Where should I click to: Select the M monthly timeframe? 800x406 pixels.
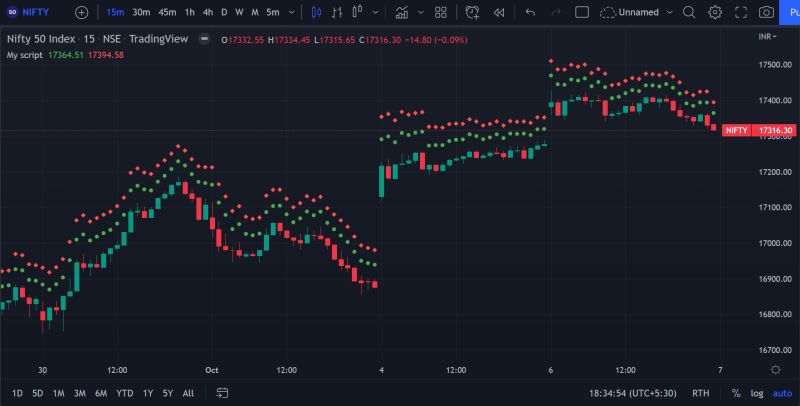click(255, 12)
